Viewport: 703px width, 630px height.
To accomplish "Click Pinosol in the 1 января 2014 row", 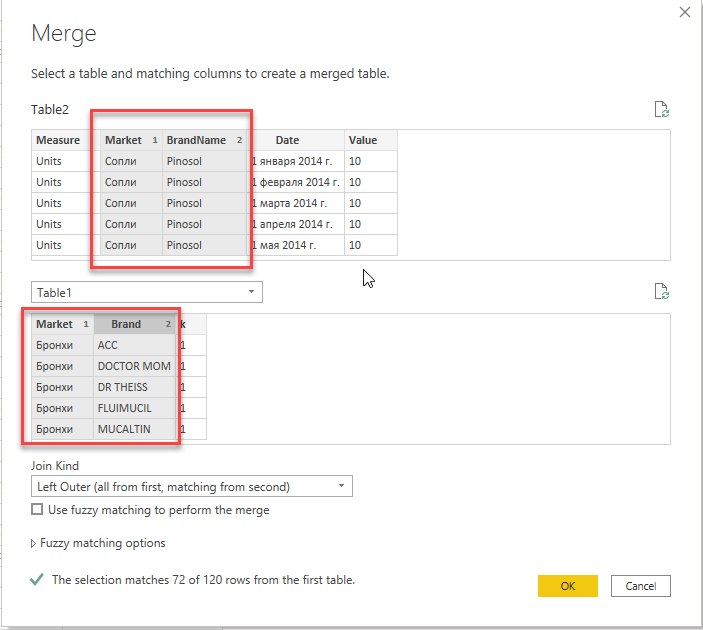I will (204, 161).
